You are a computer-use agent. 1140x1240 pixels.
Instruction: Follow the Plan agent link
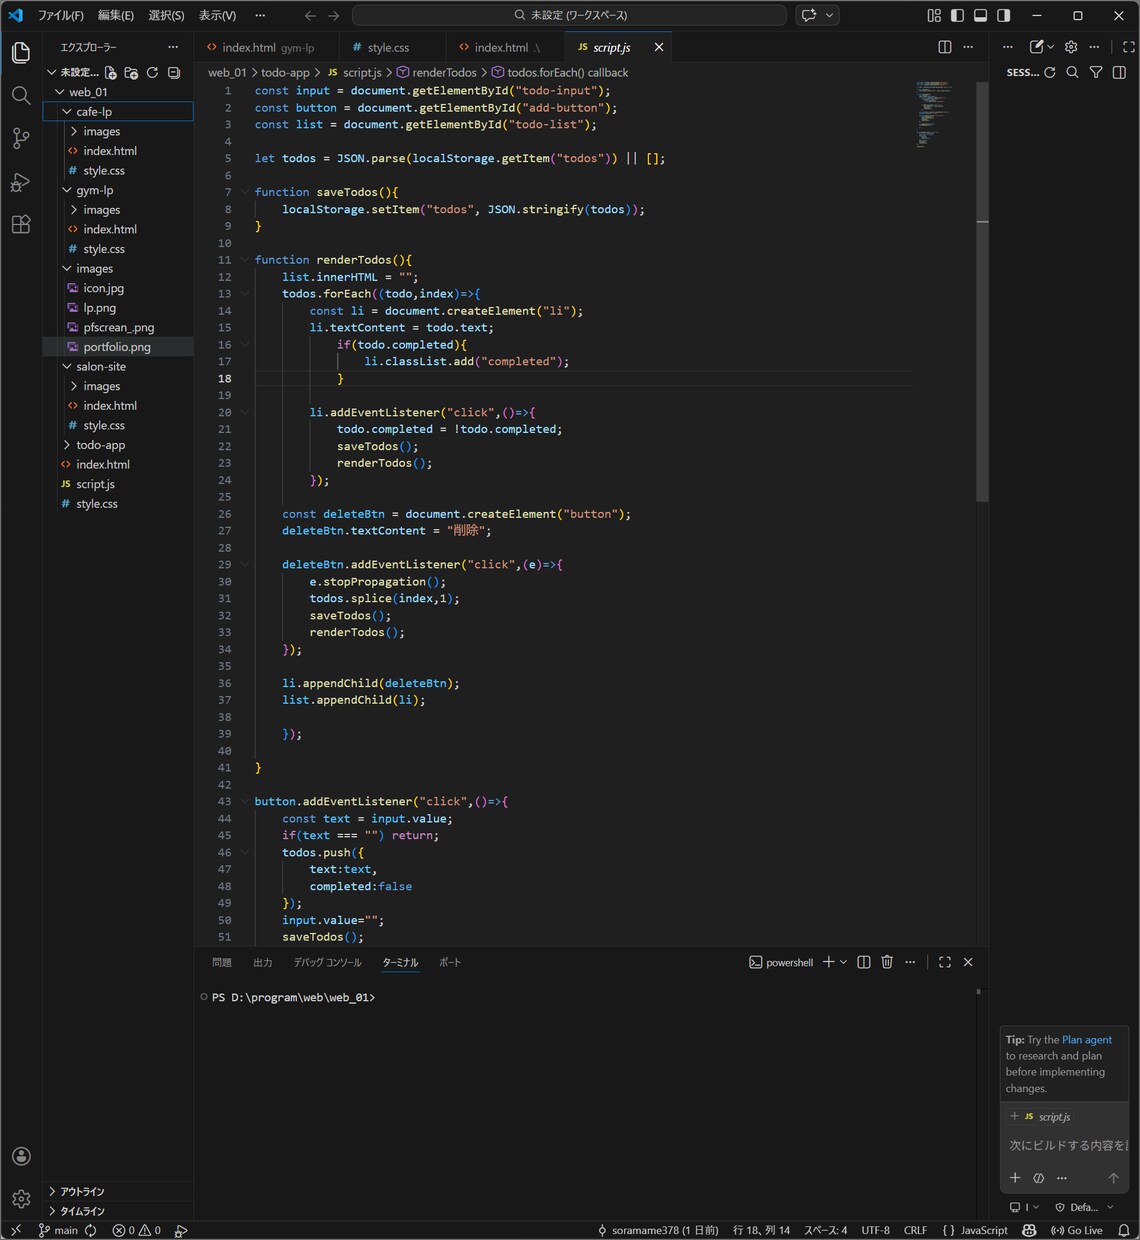(x=1087, y=1040)
